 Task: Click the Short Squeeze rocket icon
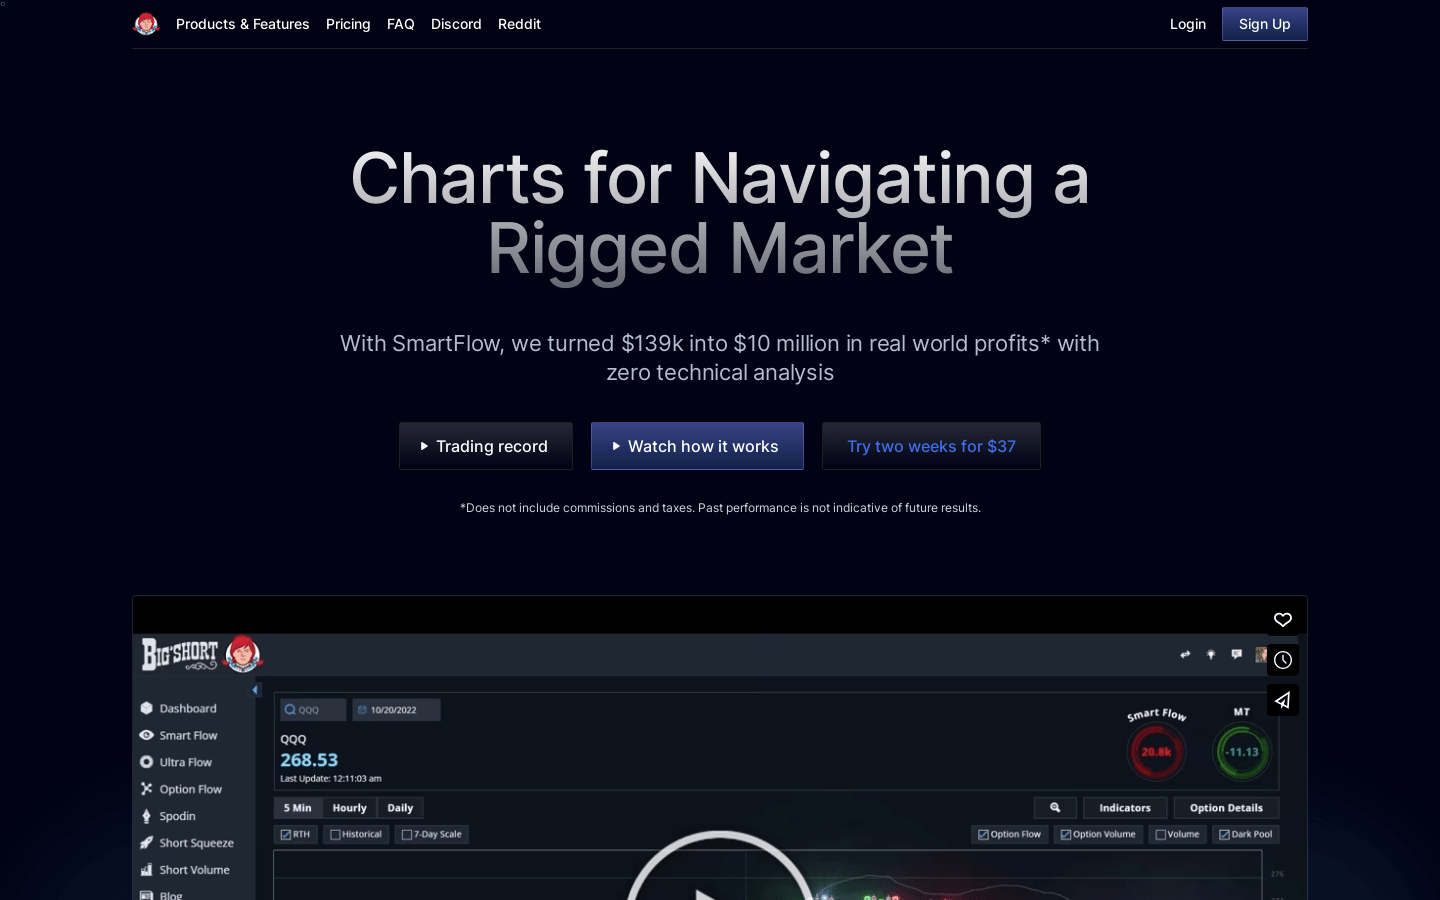tap(146, 843)
